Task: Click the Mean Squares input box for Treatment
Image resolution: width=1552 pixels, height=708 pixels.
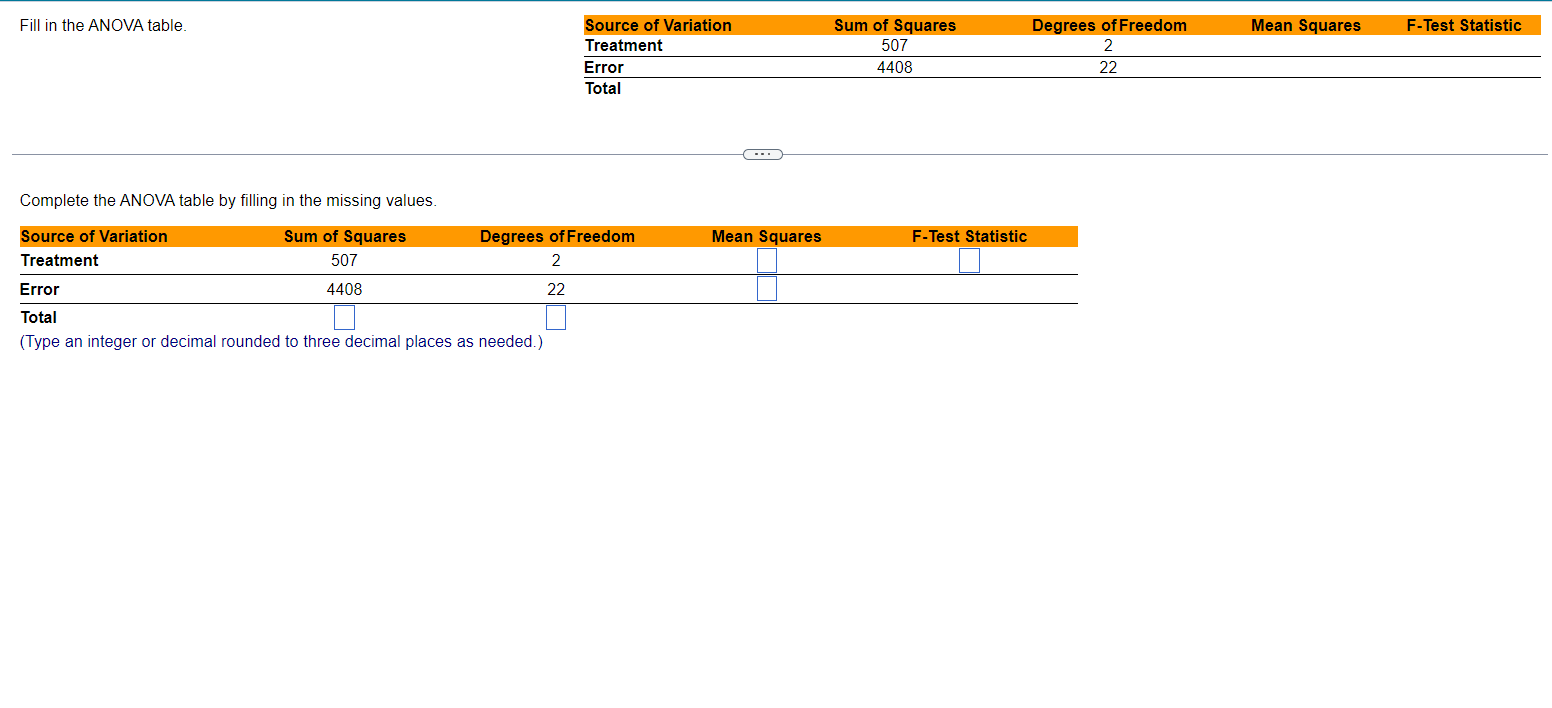Action: 767,260
